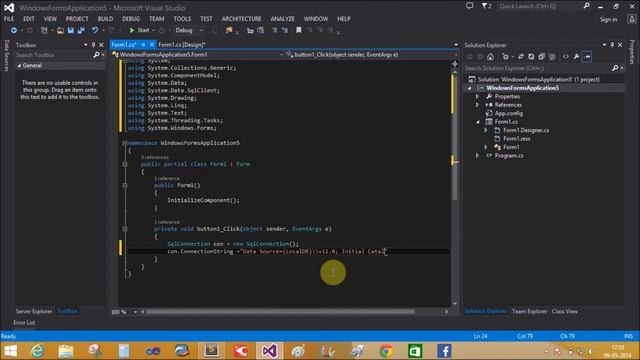Open Internet Explorer from the taskbar
Viewport: 640px width, 360px height.
coord(37,351)
